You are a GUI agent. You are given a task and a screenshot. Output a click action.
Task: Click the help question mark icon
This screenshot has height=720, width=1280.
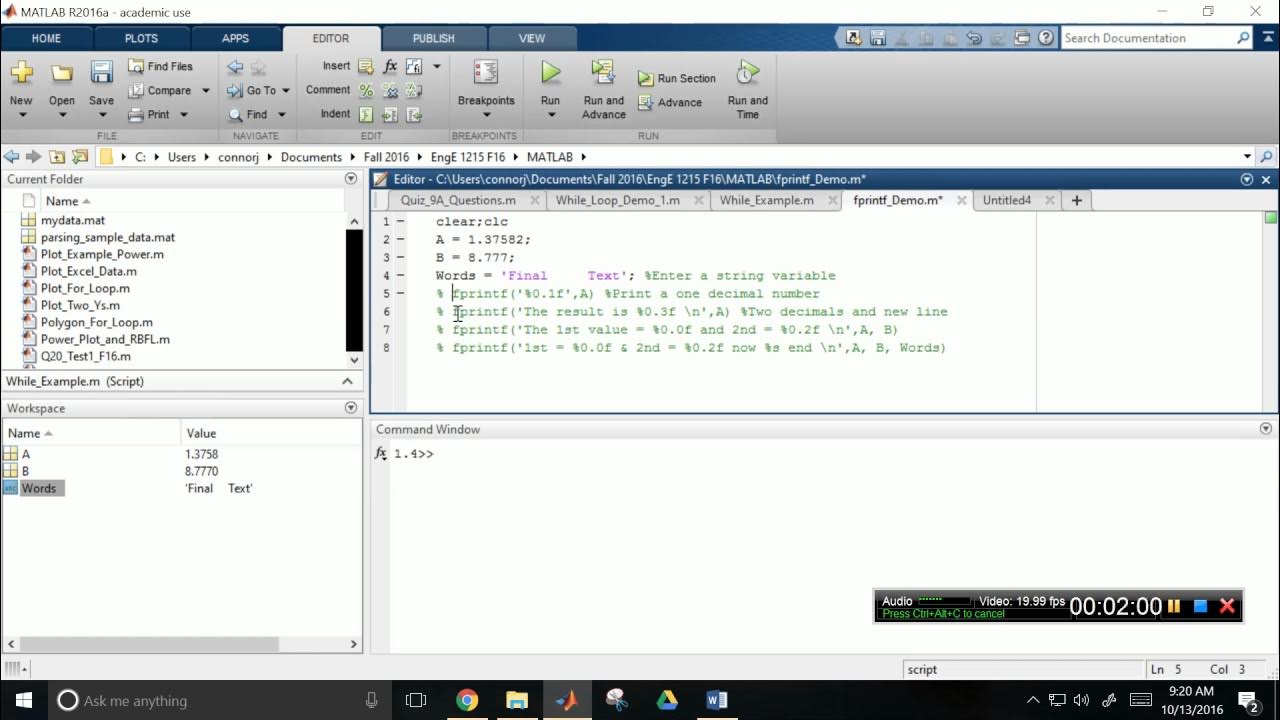(1045, 38)
